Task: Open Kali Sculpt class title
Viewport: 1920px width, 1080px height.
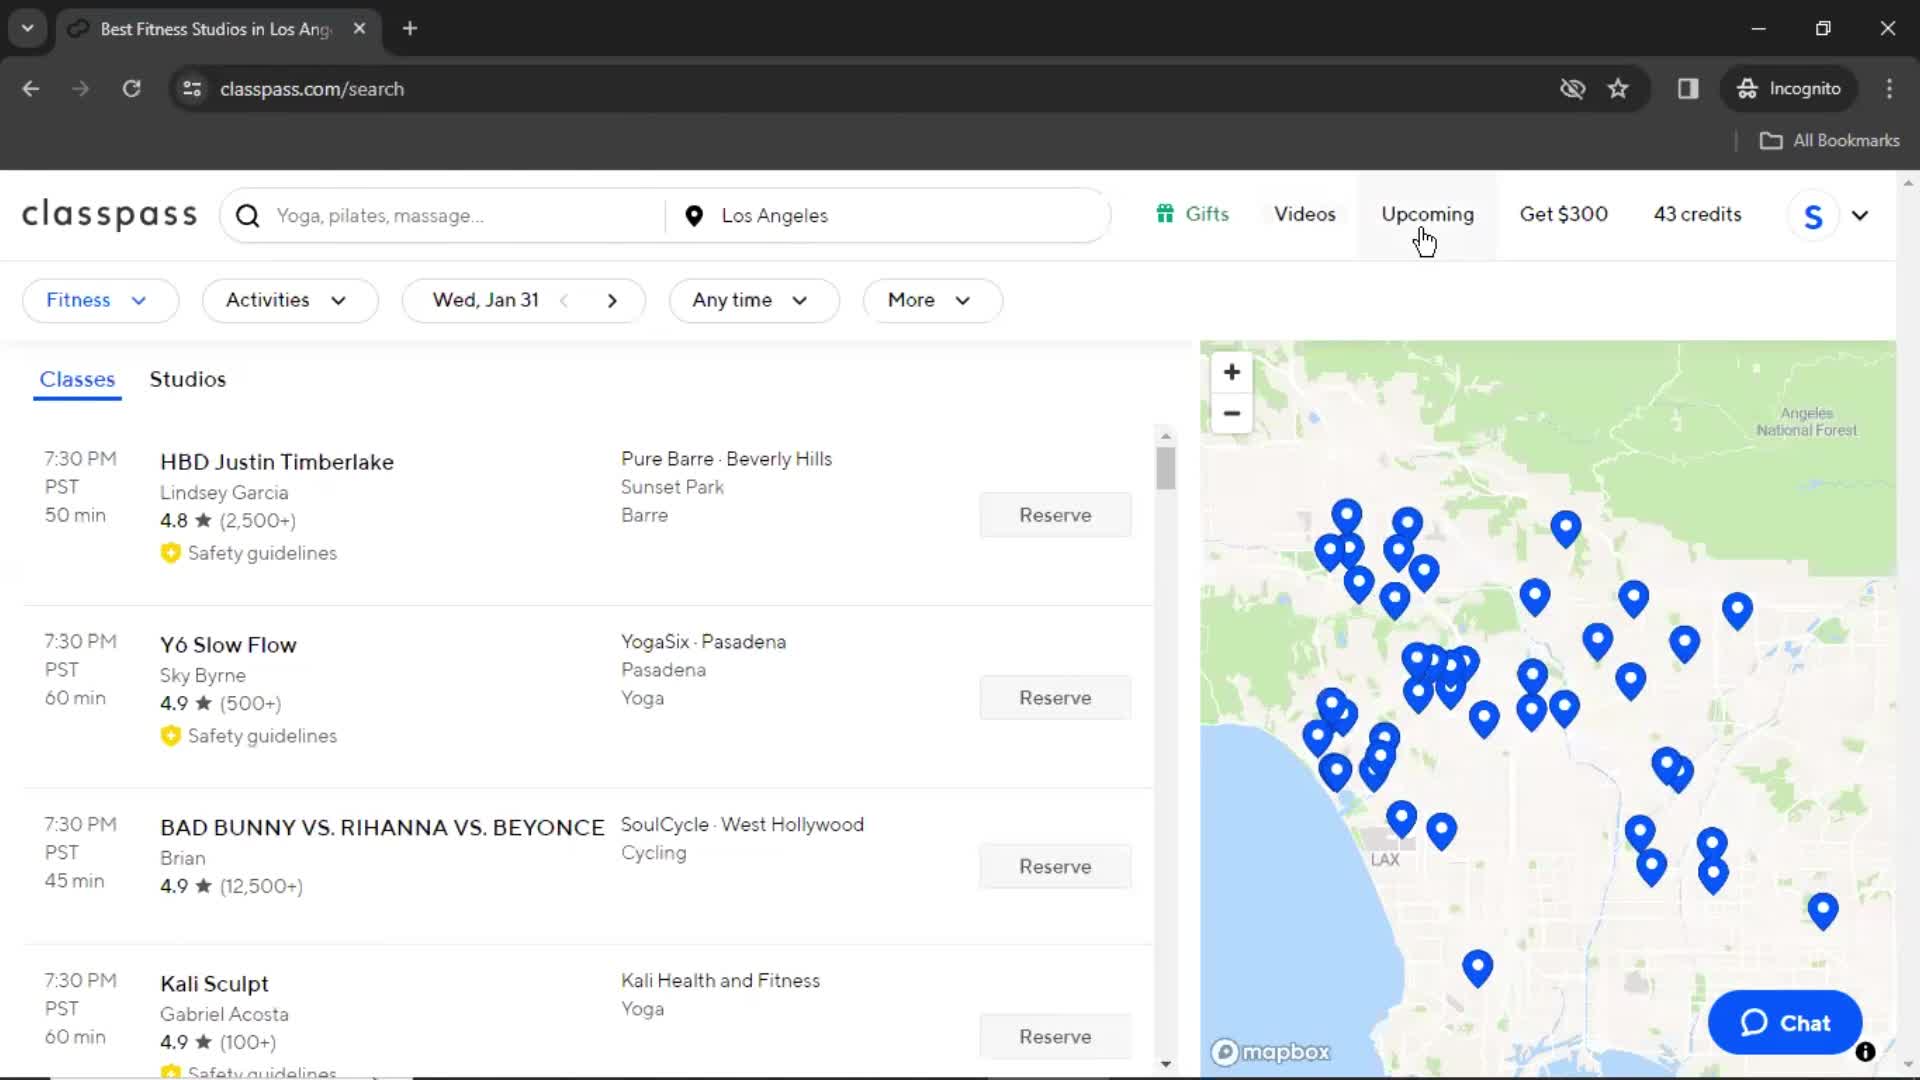Action: click(214, 984)
